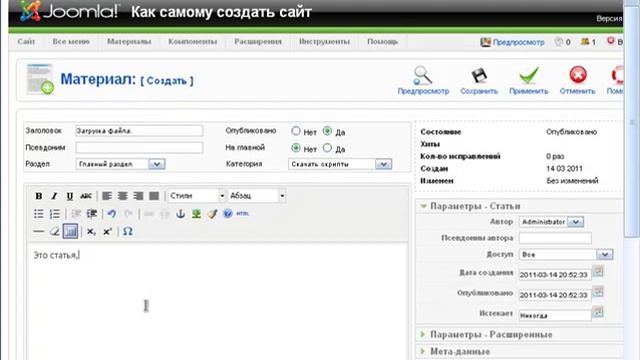The image size is (640, 360).
Task: Open the Инструменты menu
Action: 324,42
